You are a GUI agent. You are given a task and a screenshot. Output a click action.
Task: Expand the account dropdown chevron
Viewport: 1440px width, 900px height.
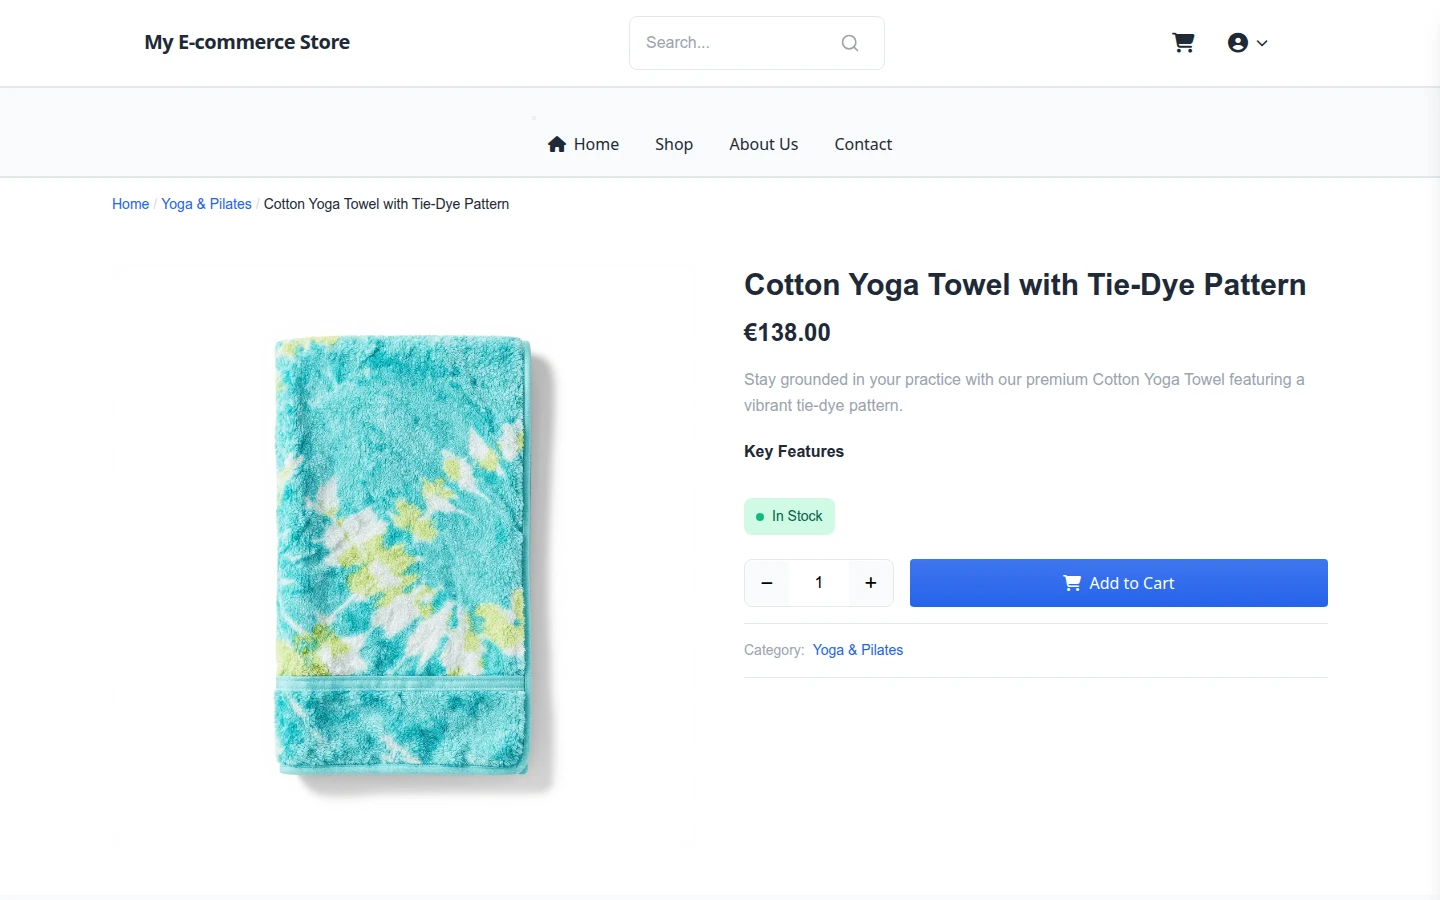(1262, 43)
